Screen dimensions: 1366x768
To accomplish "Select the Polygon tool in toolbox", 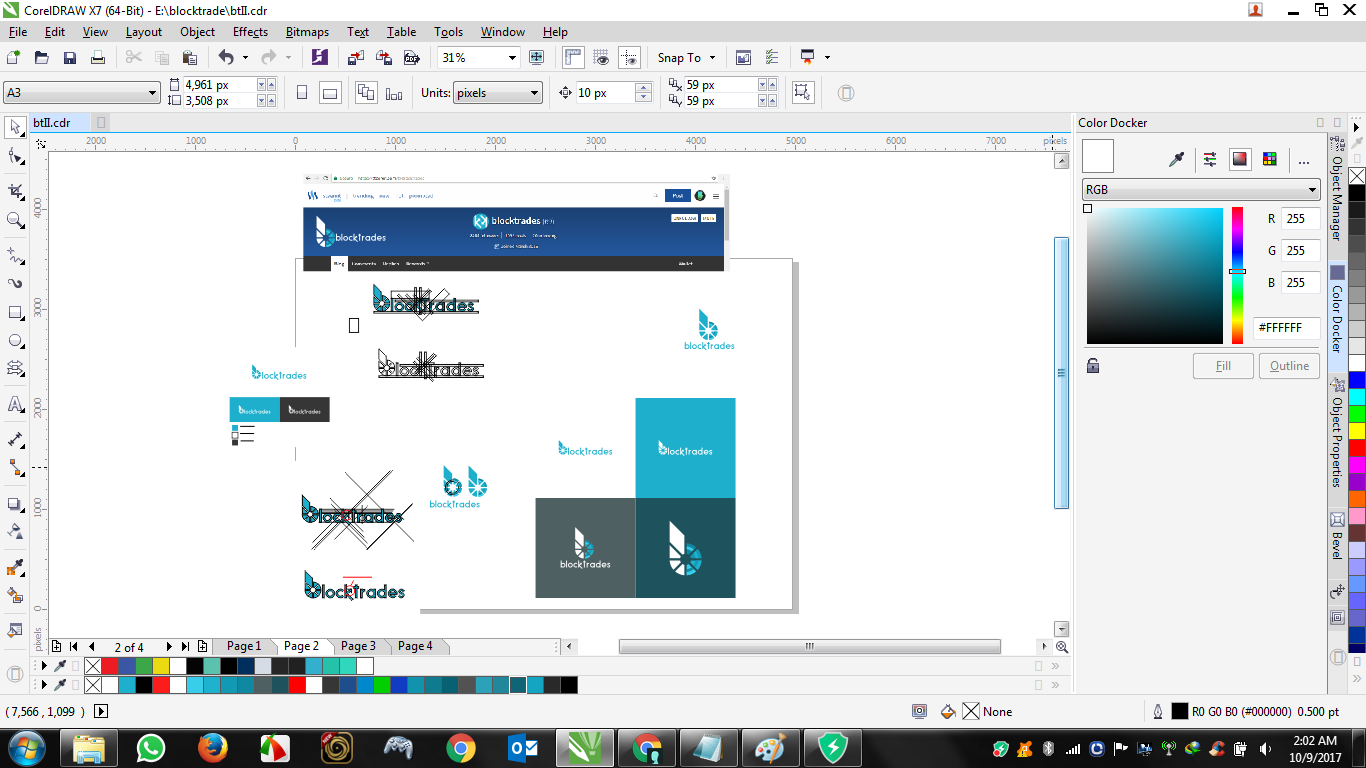I will [x=15, y=370].
